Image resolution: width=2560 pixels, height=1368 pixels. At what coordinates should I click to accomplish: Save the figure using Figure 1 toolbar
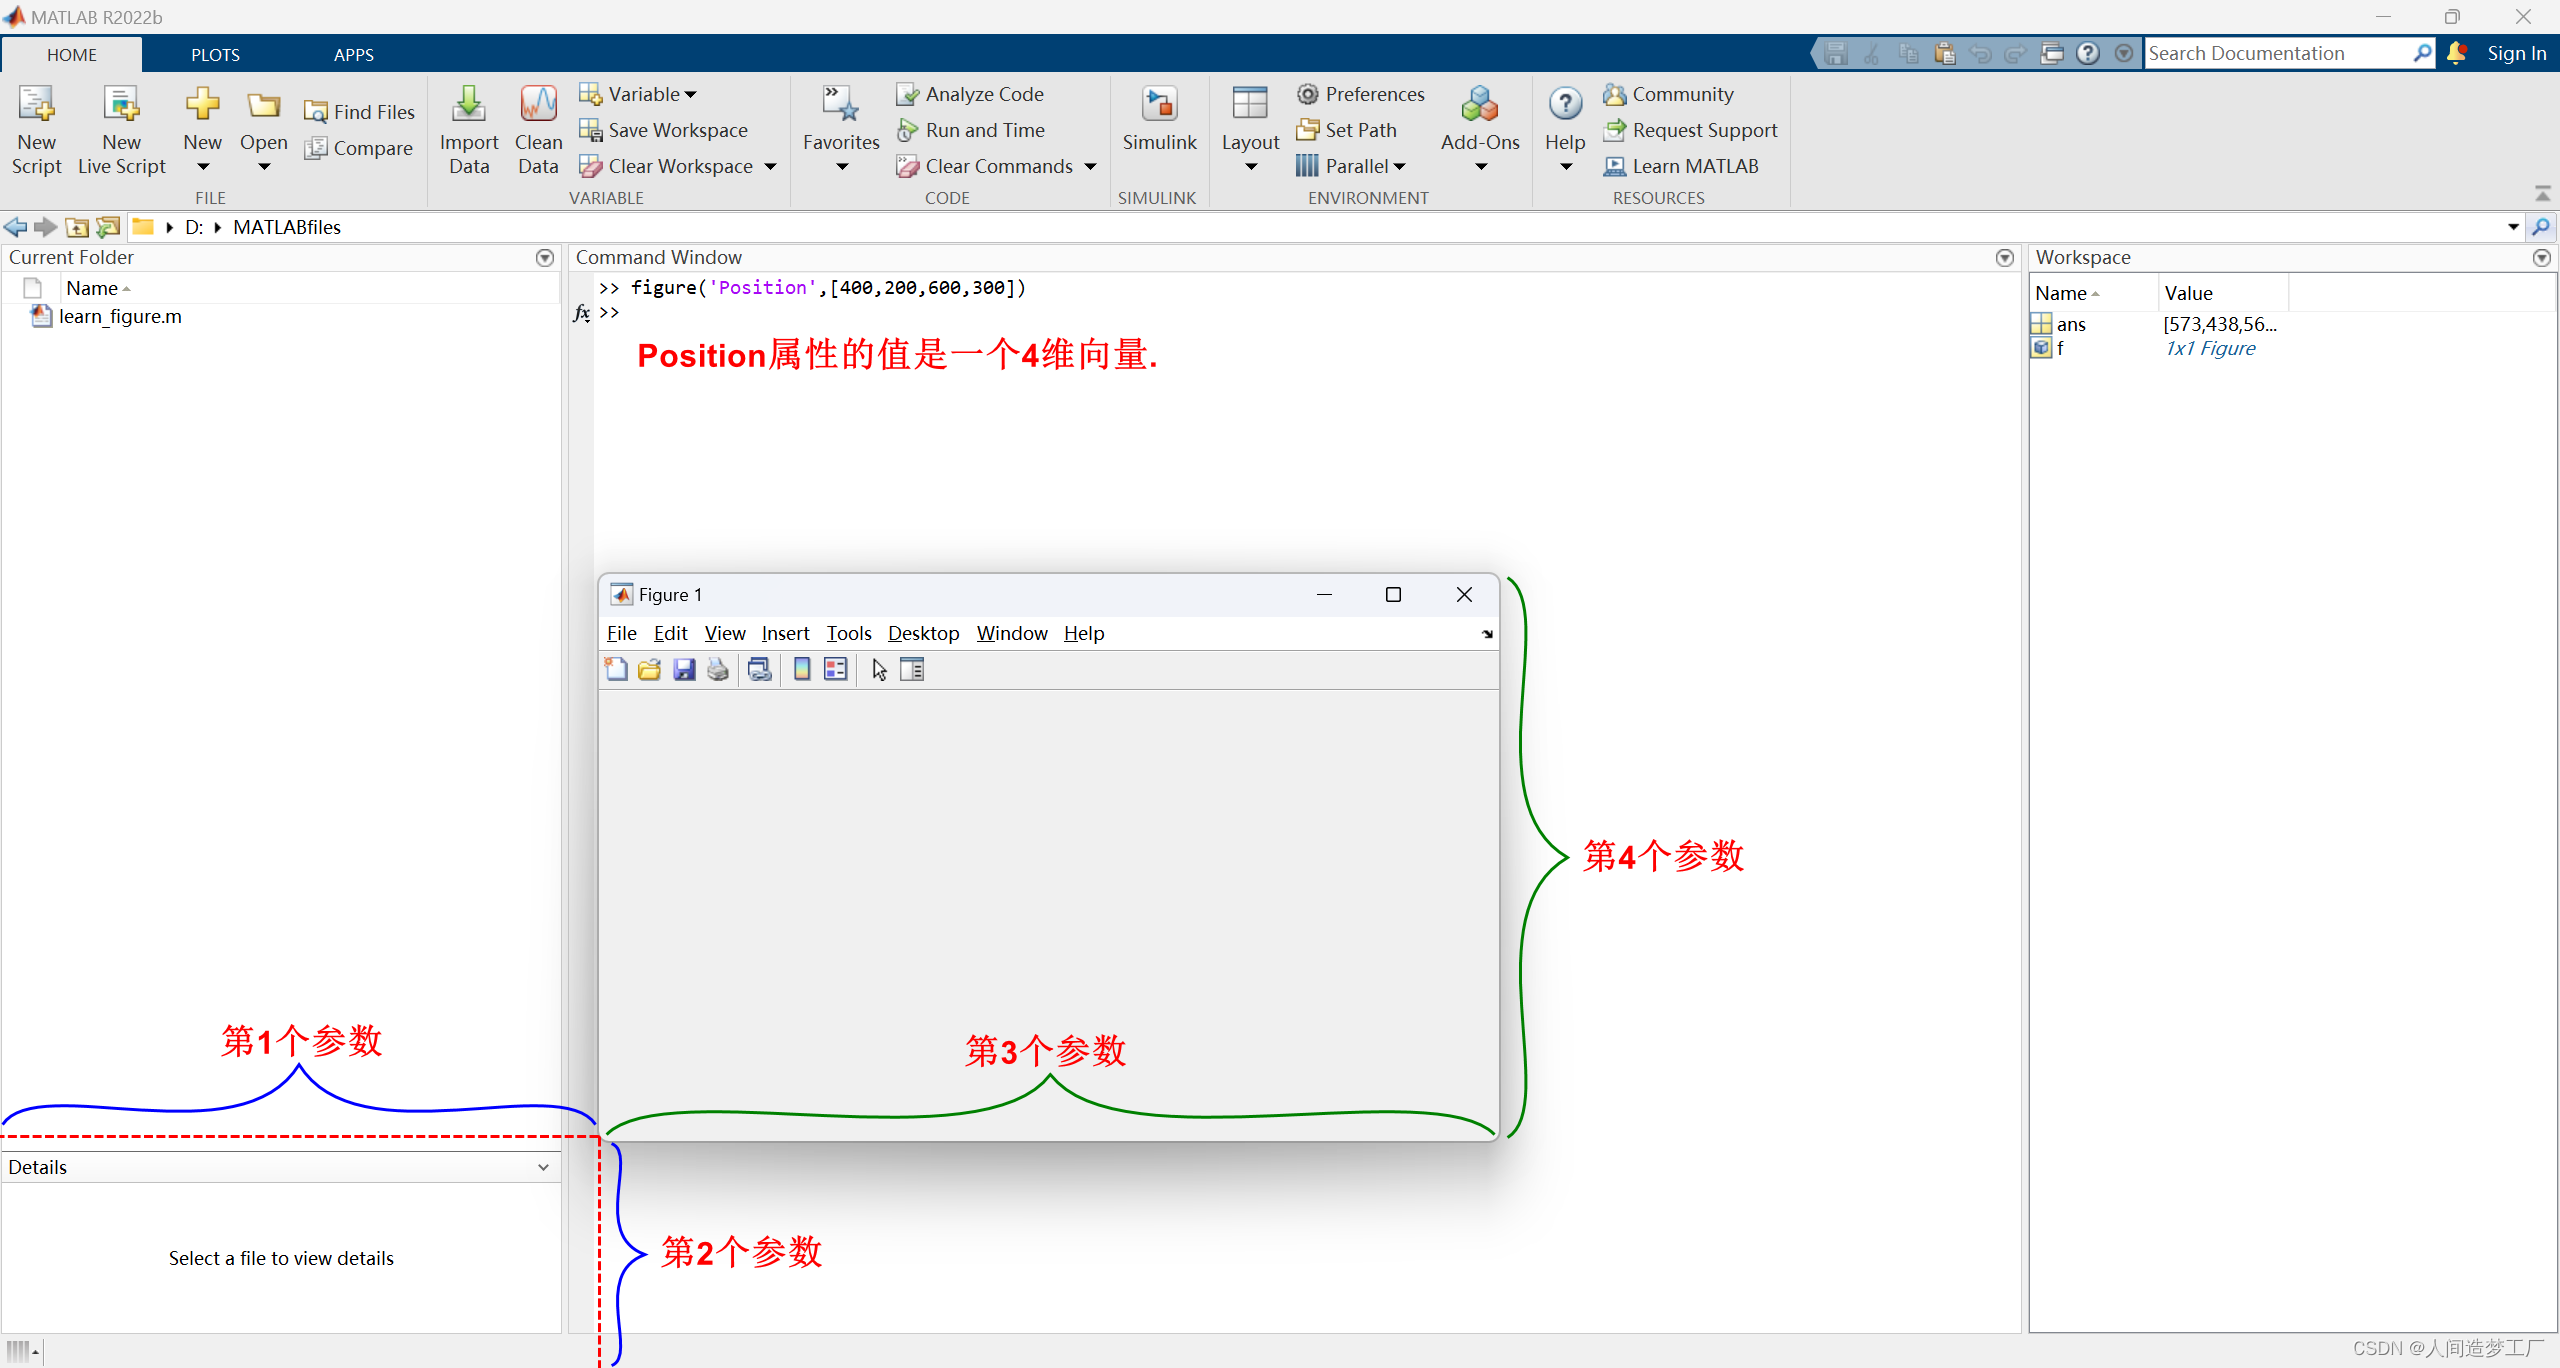coord(684,670)
